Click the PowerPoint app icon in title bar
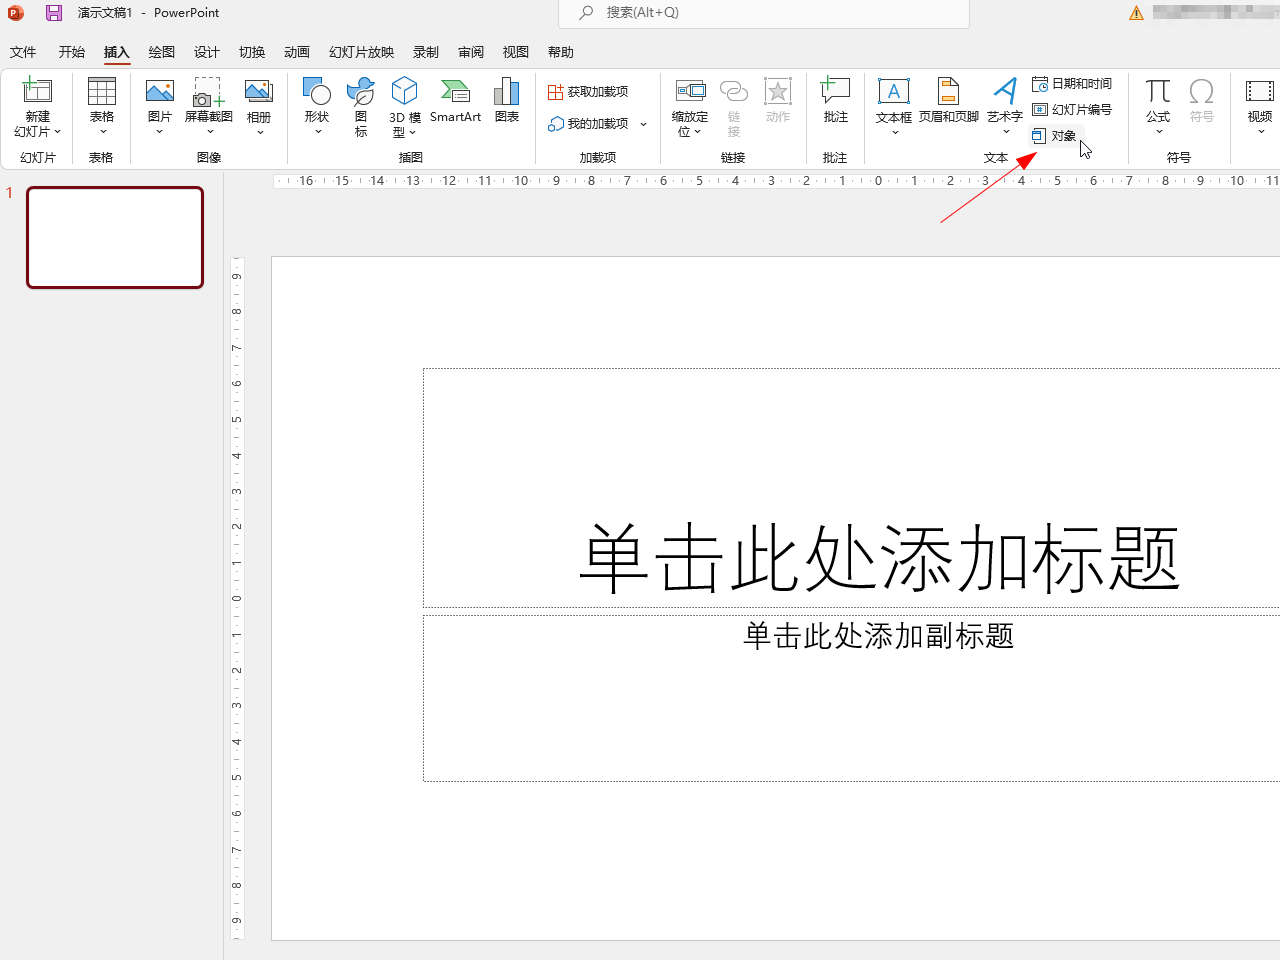Screen dimensions: 1280x960 click(16, 13)
